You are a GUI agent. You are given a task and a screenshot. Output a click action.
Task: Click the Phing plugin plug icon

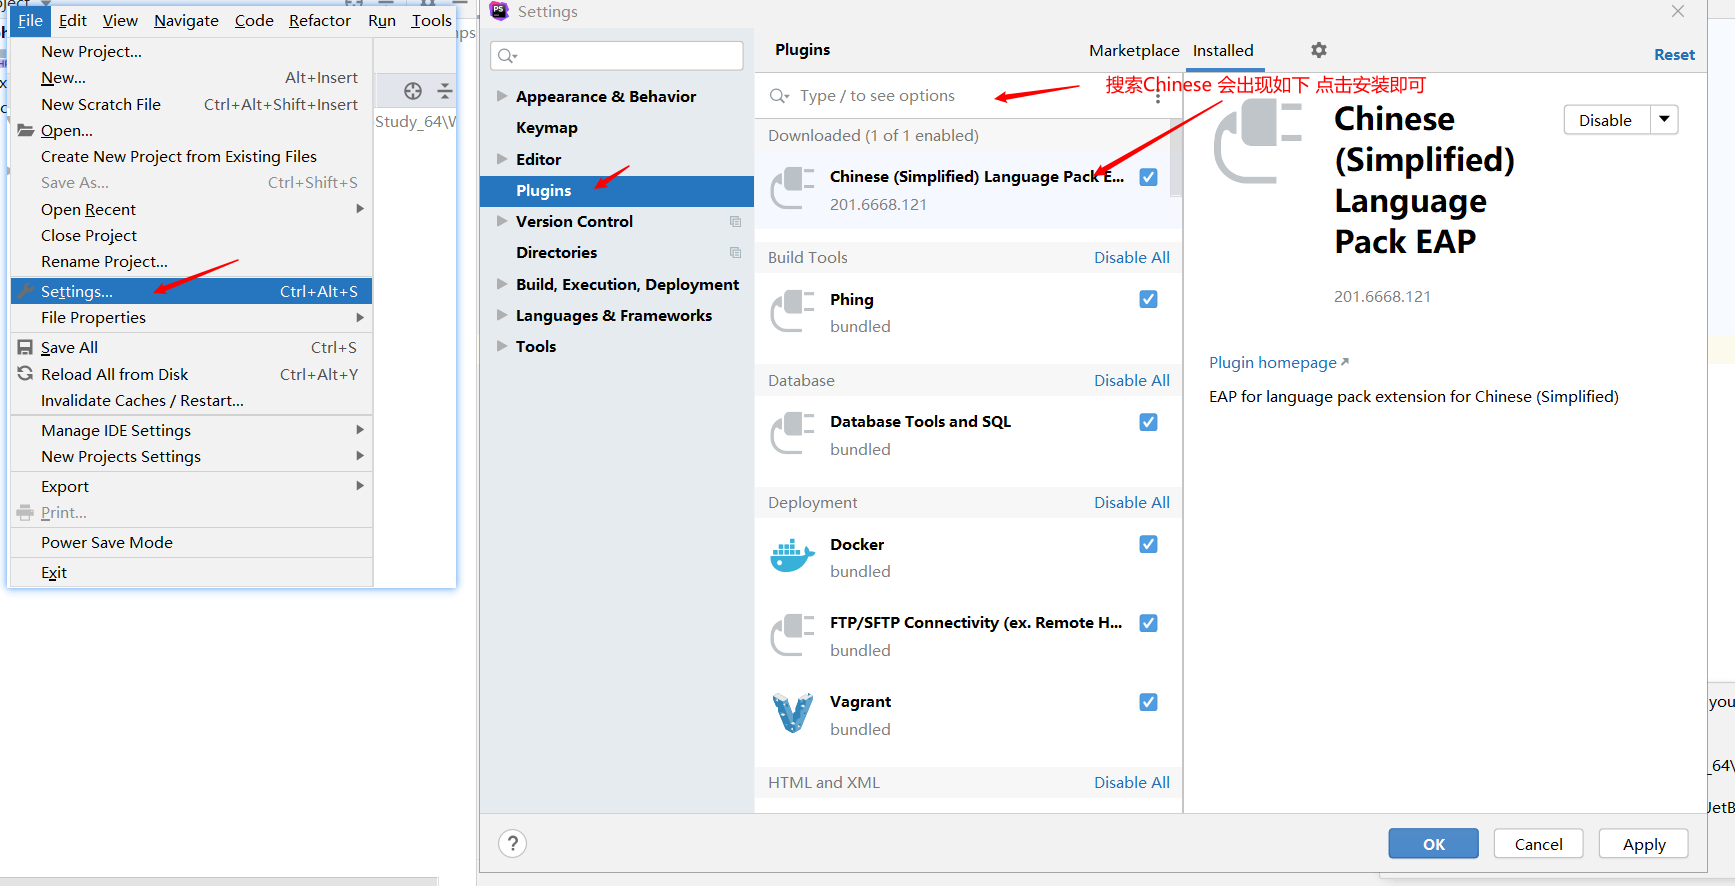pyautogui.click(x=793, y=312)
